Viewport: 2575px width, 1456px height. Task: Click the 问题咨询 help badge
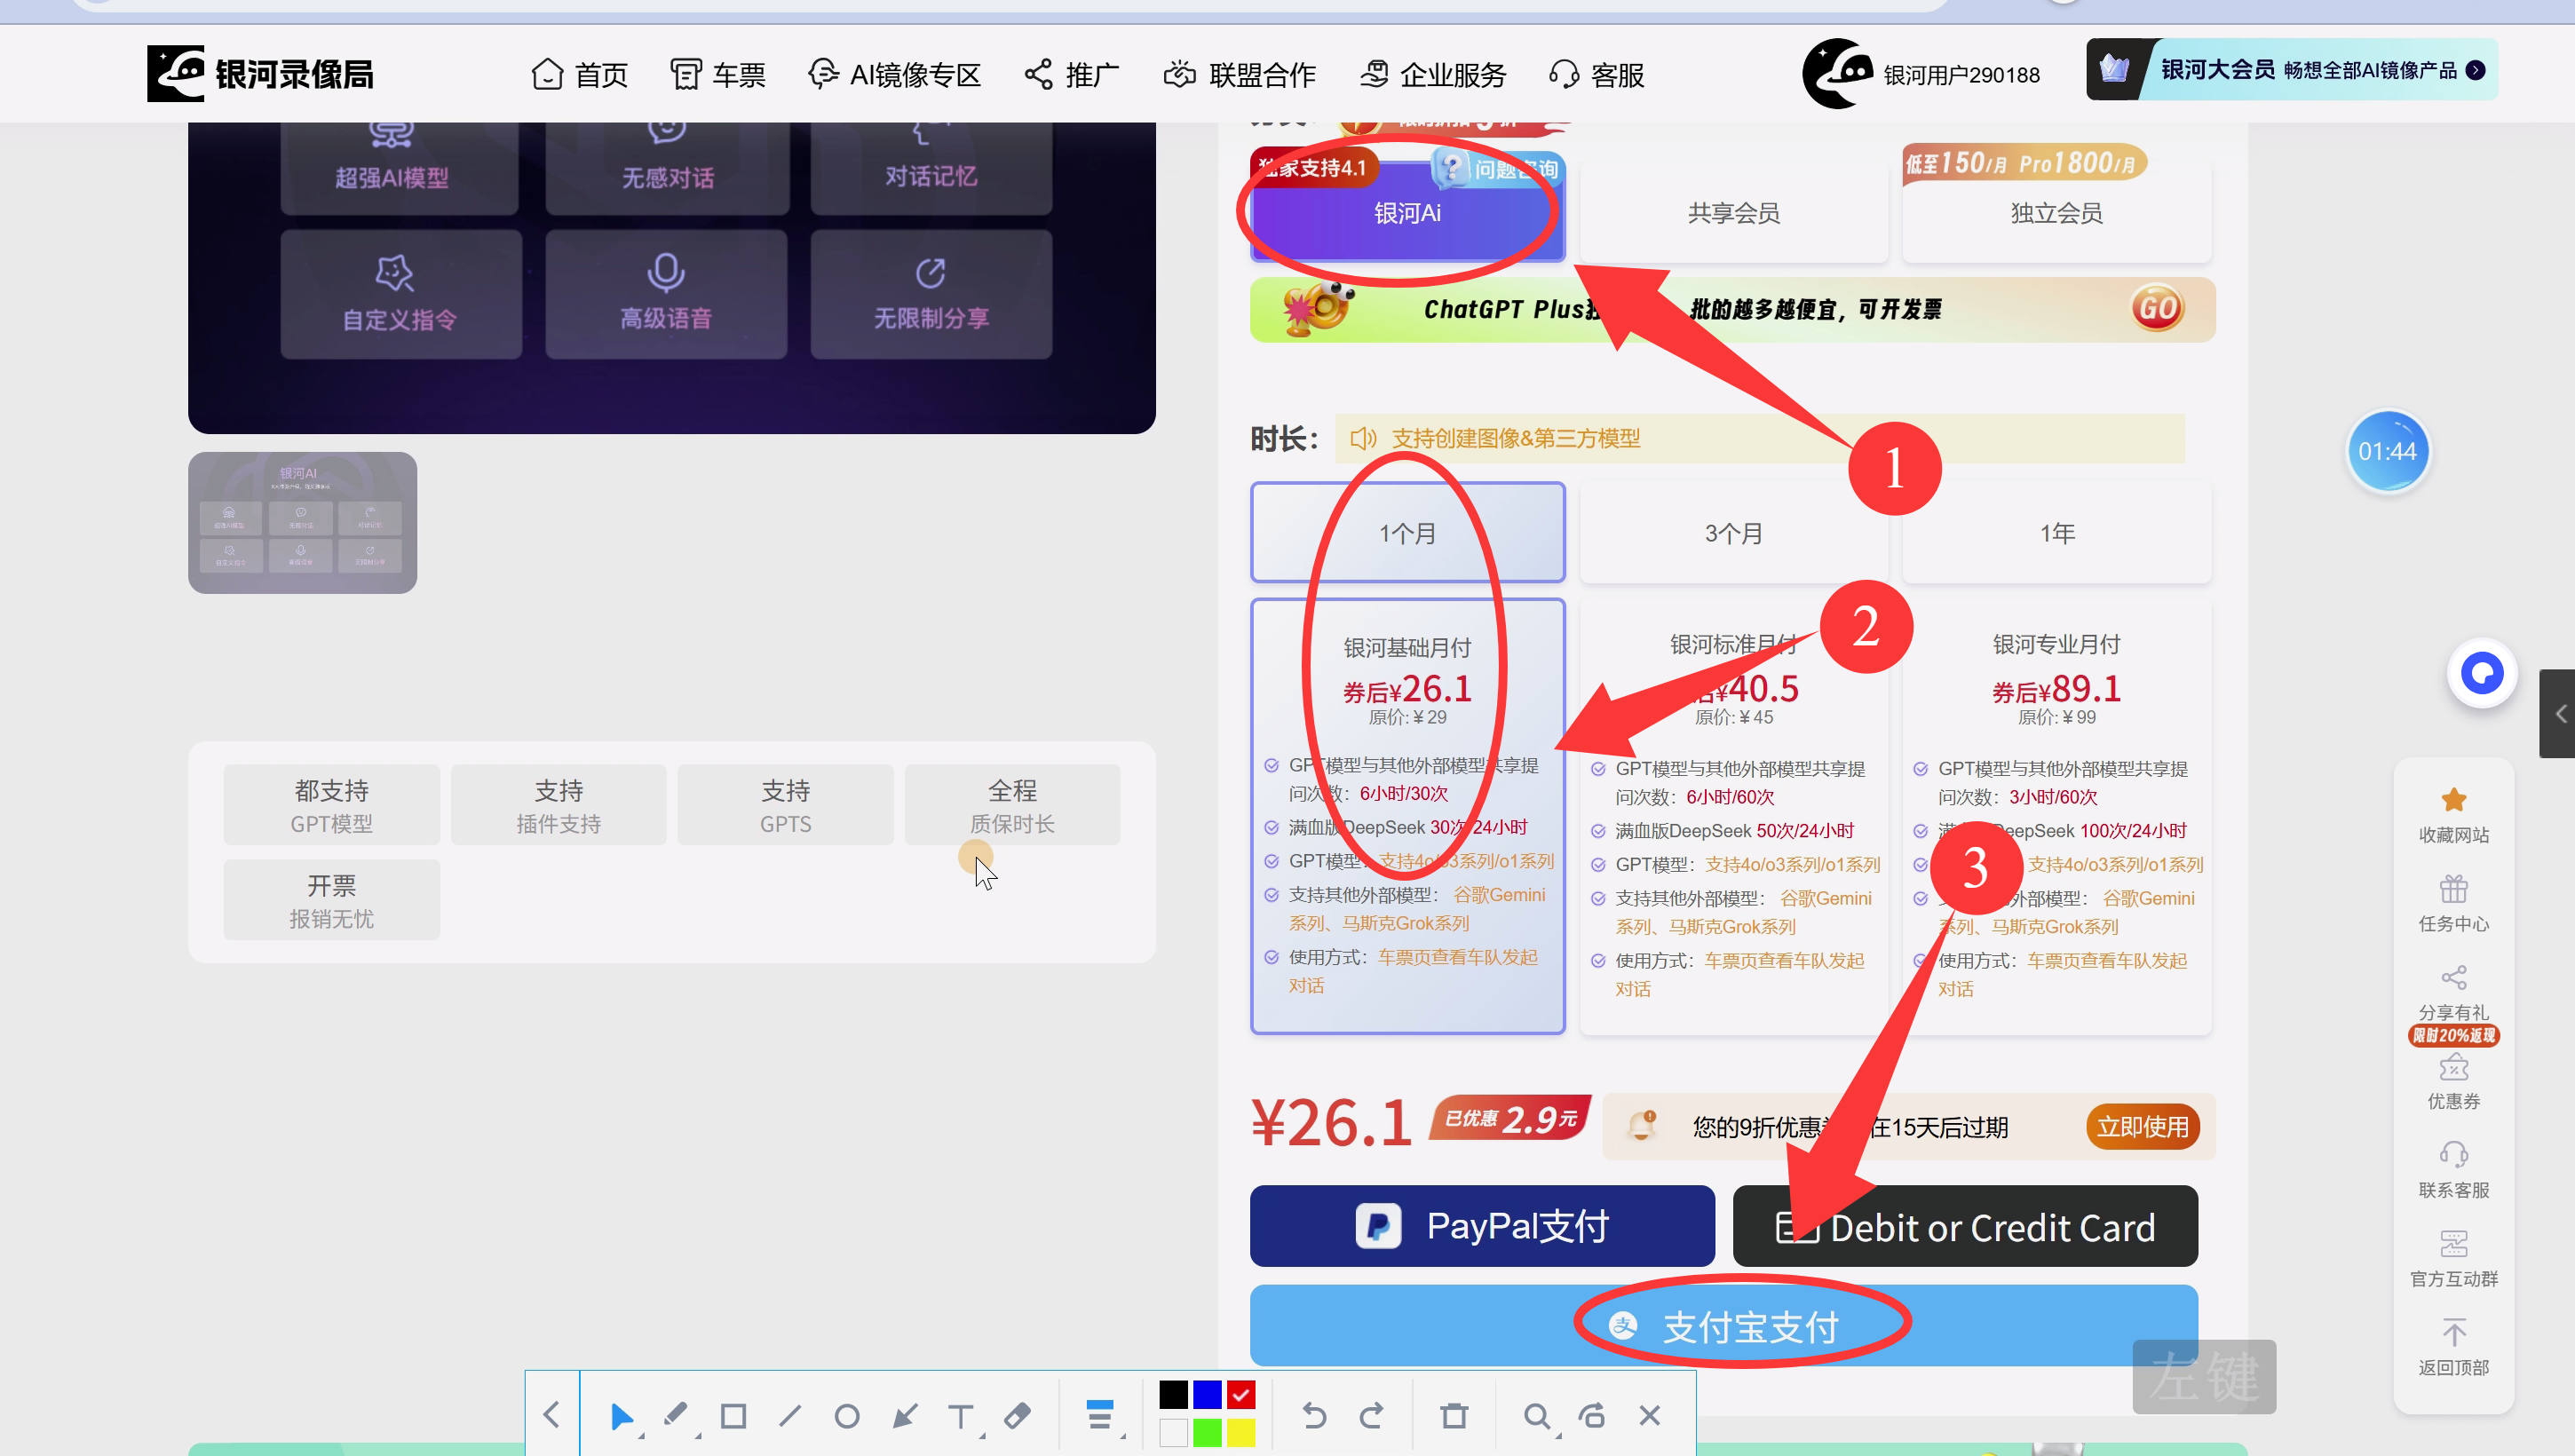click(1497, 168)
